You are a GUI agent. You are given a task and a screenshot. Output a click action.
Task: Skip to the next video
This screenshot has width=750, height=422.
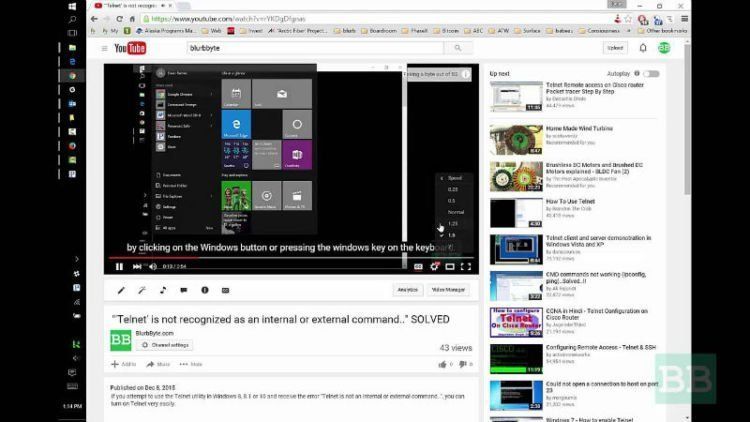click(137, 267)
